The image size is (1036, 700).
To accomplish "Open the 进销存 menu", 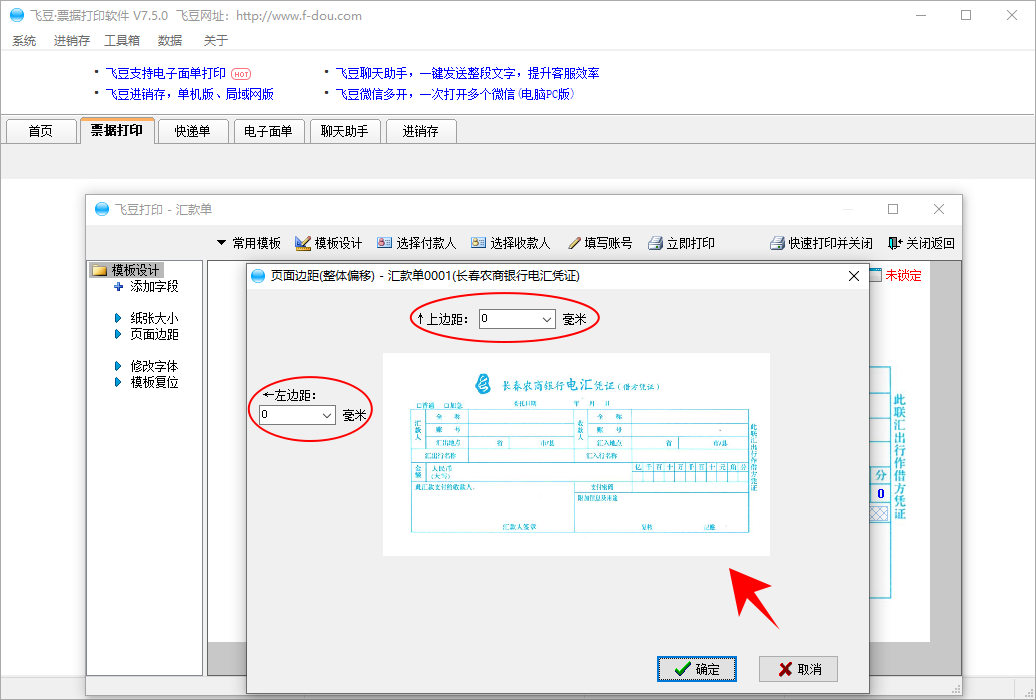I will pyautogui.click(x=71, y=40).
